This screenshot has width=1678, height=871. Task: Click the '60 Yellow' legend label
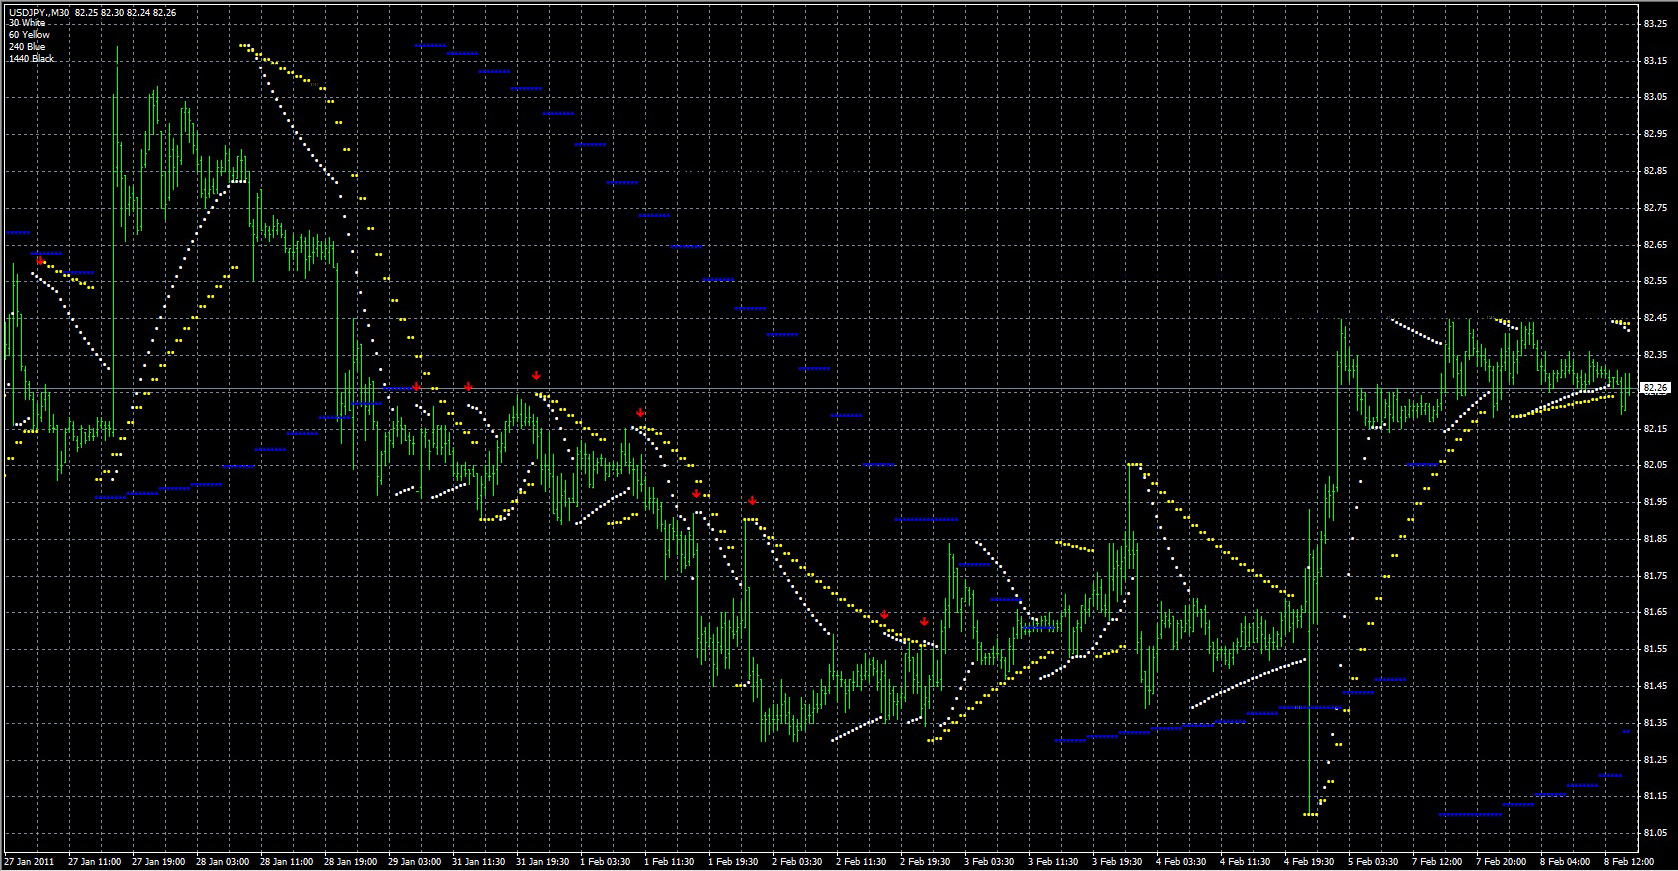click(29, 35)
